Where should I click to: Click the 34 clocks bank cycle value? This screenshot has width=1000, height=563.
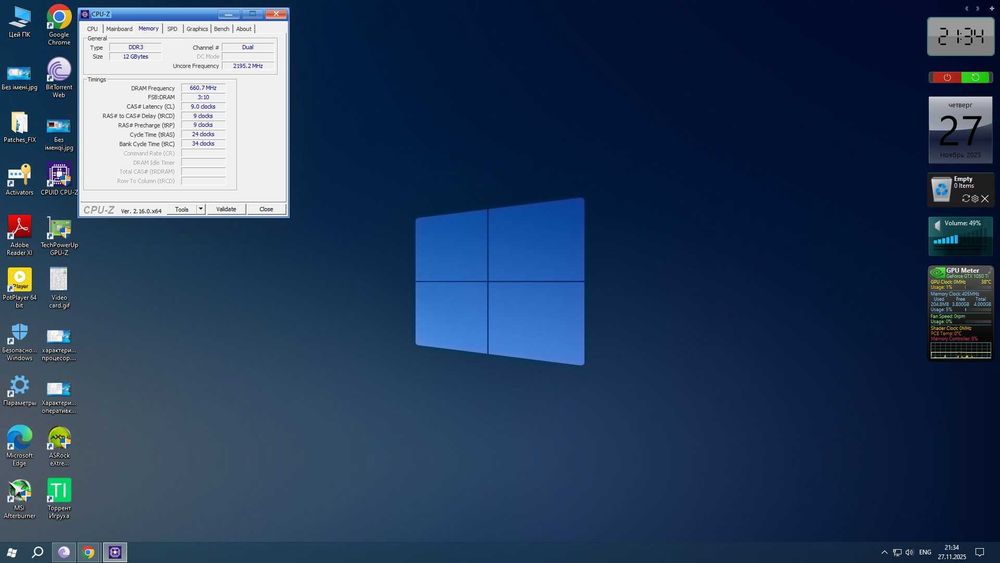(203, 143)
